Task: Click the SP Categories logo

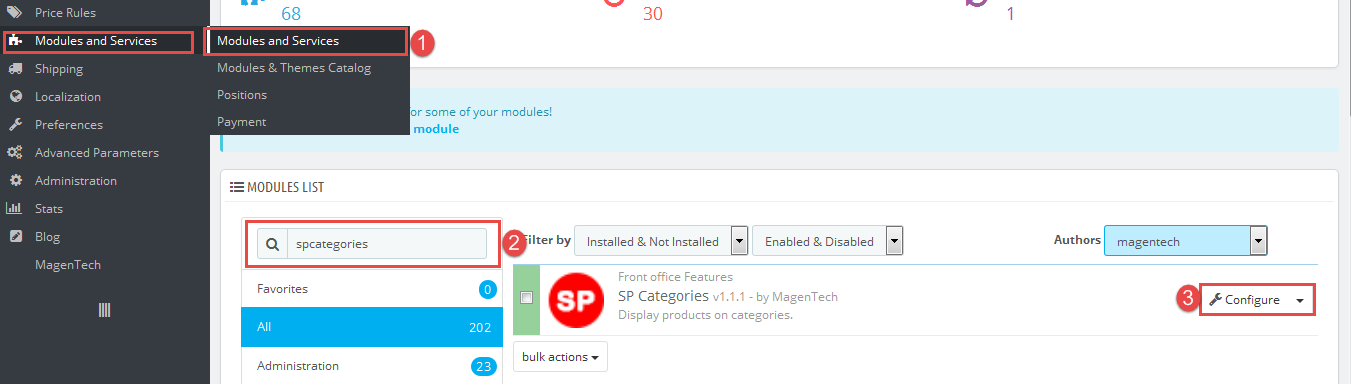Action: (576, 299)
